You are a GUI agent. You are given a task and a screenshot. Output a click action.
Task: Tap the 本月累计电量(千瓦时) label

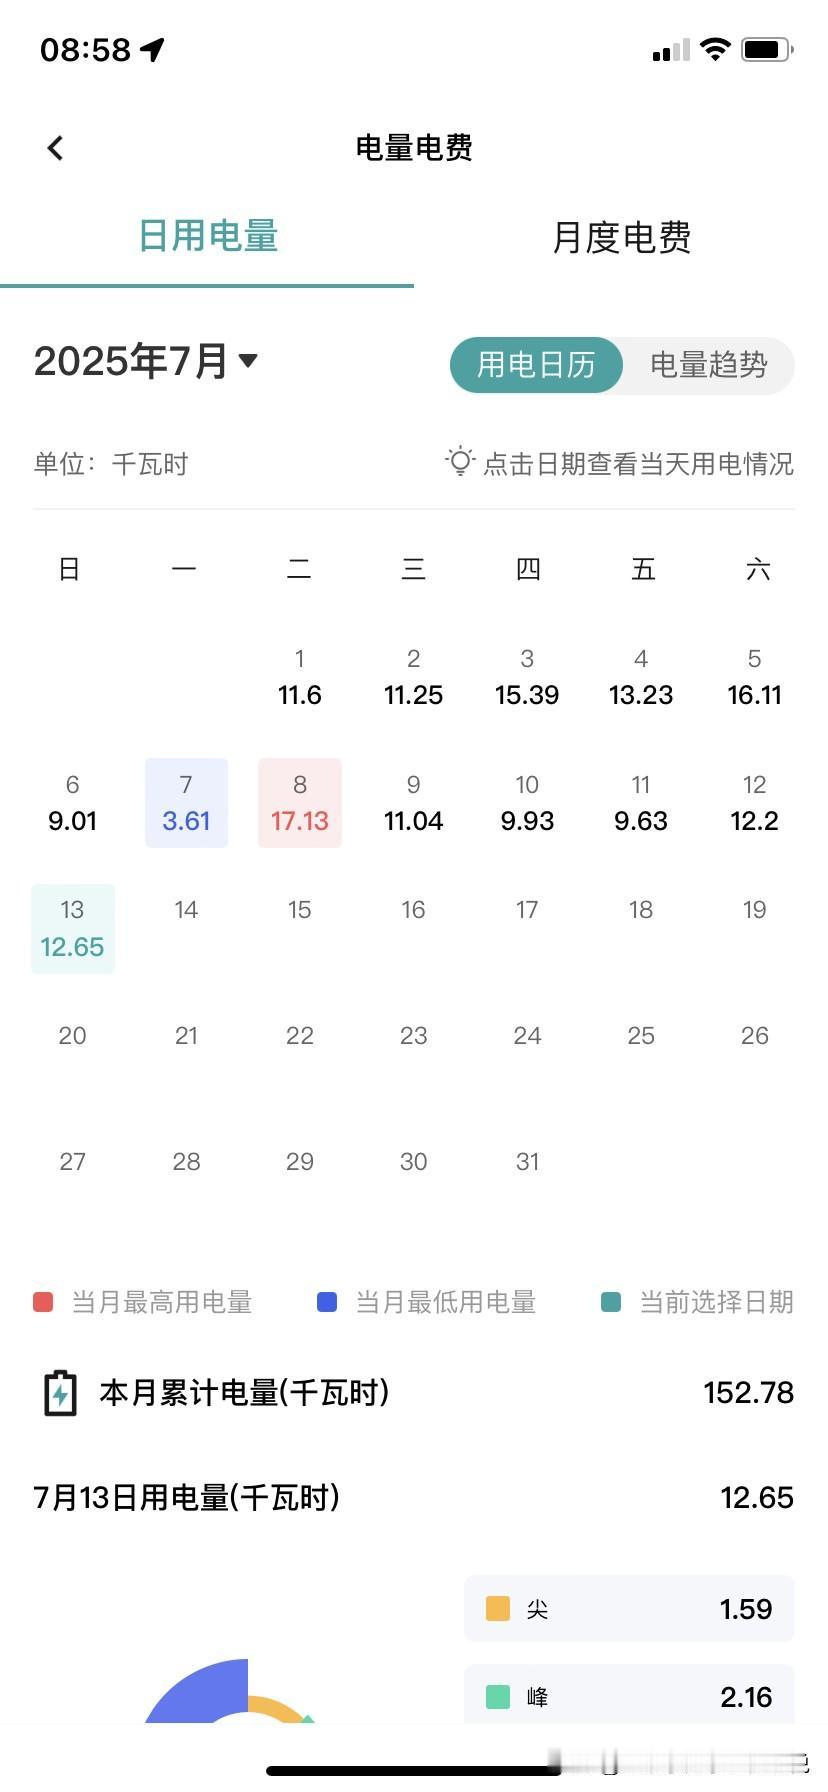[244, 1393]
